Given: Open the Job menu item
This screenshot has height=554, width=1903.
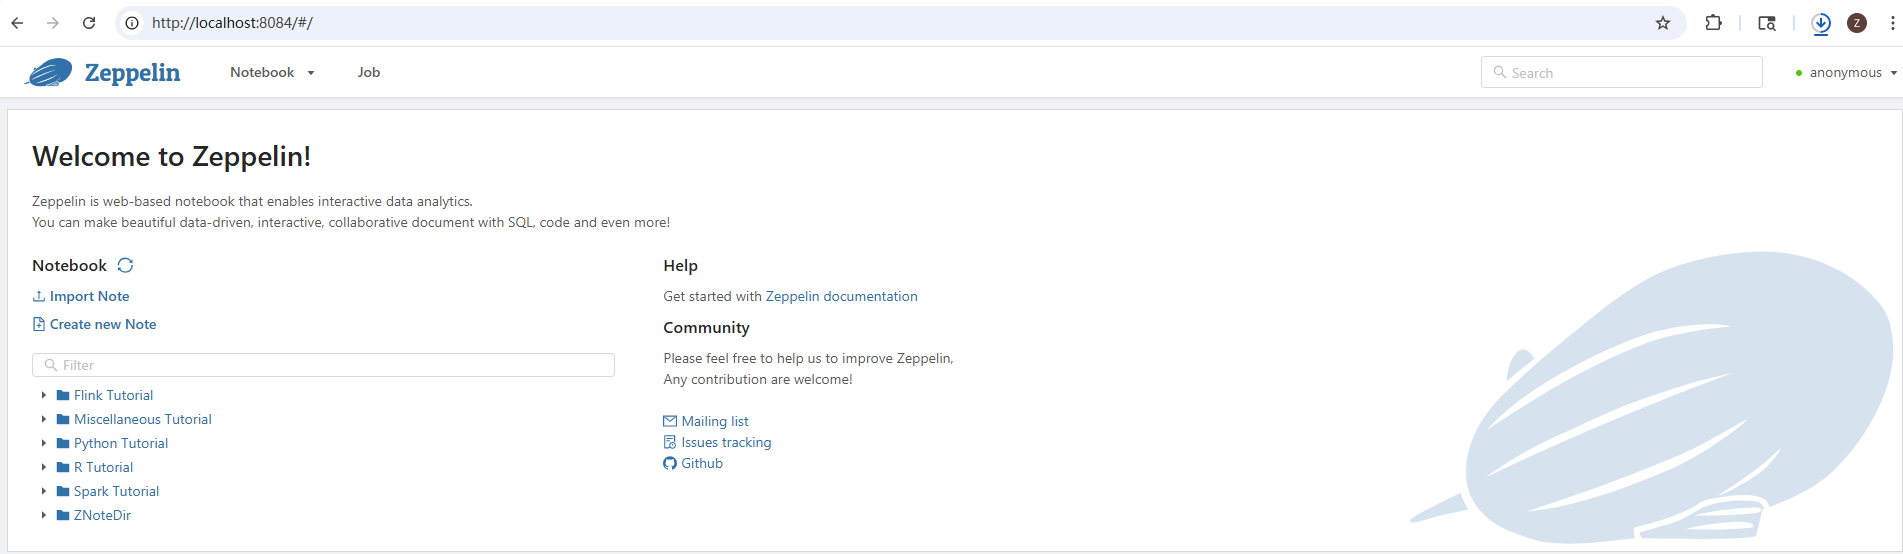Looking at the screenshot, I should tap(369, 72).
